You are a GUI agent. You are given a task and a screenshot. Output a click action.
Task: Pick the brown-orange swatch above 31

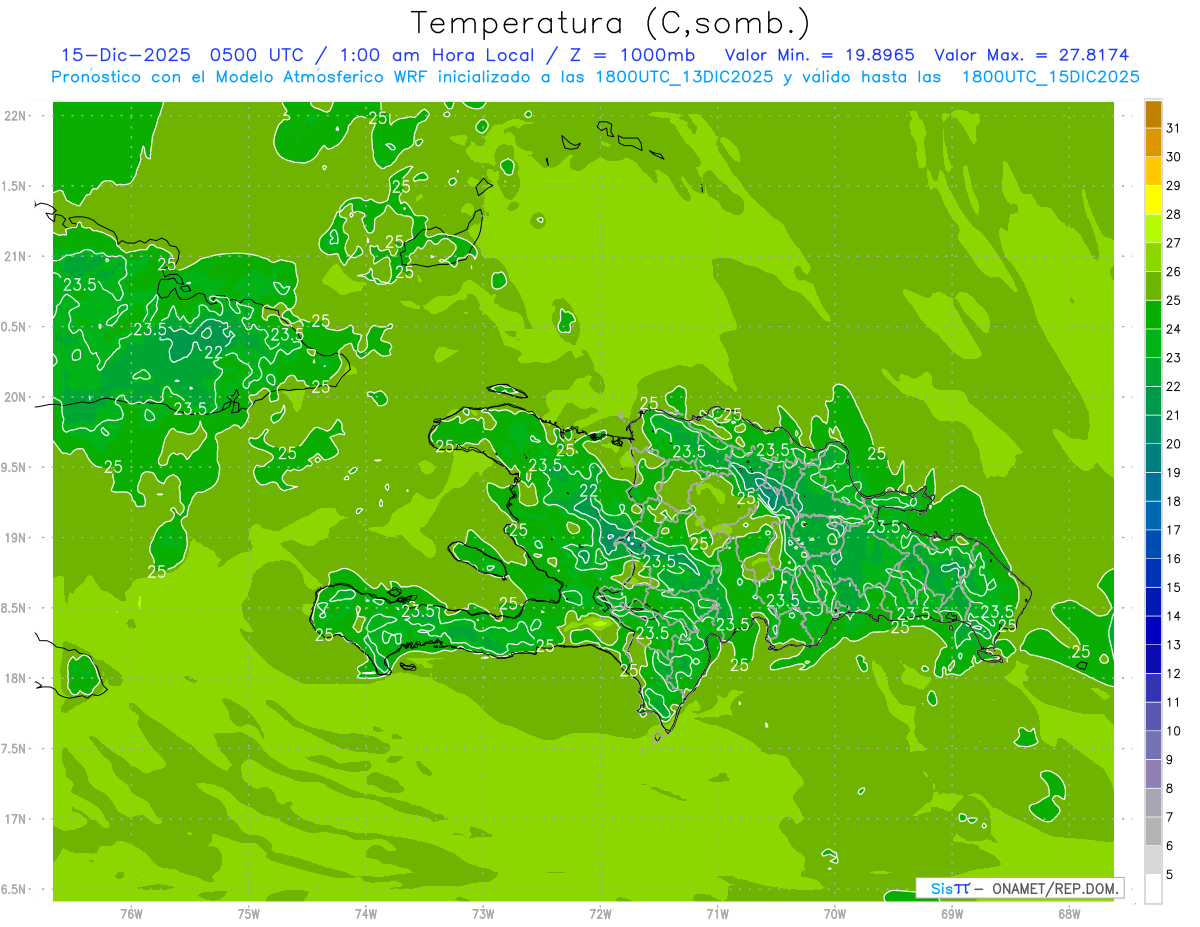[1153, 115]
